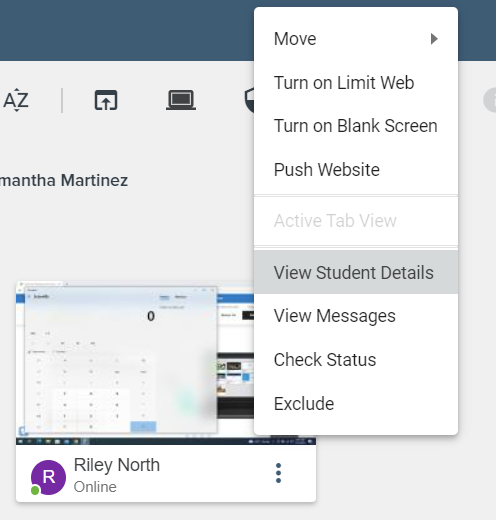Click the gray info icon at right edge
This screenshot has height=520, width=496.
tap(490, 100)
